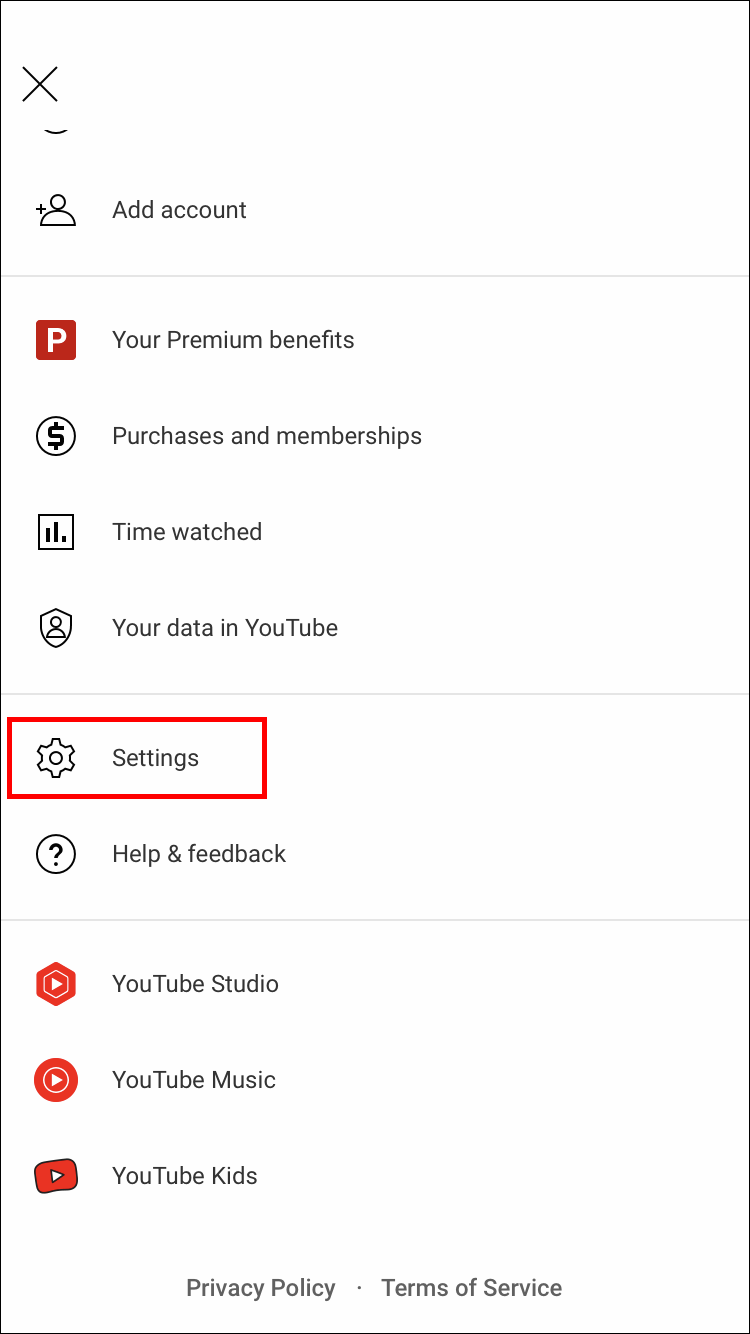Tap the shield data privacy icon
750x1334 pixels.
(56, 628)
